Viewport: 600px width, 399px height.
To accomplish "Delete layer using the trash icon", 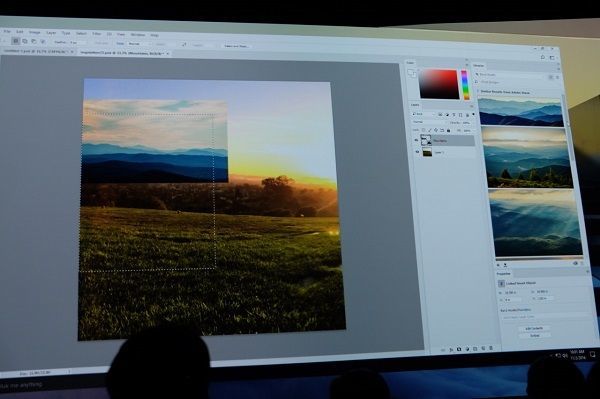I will point(491,348).
